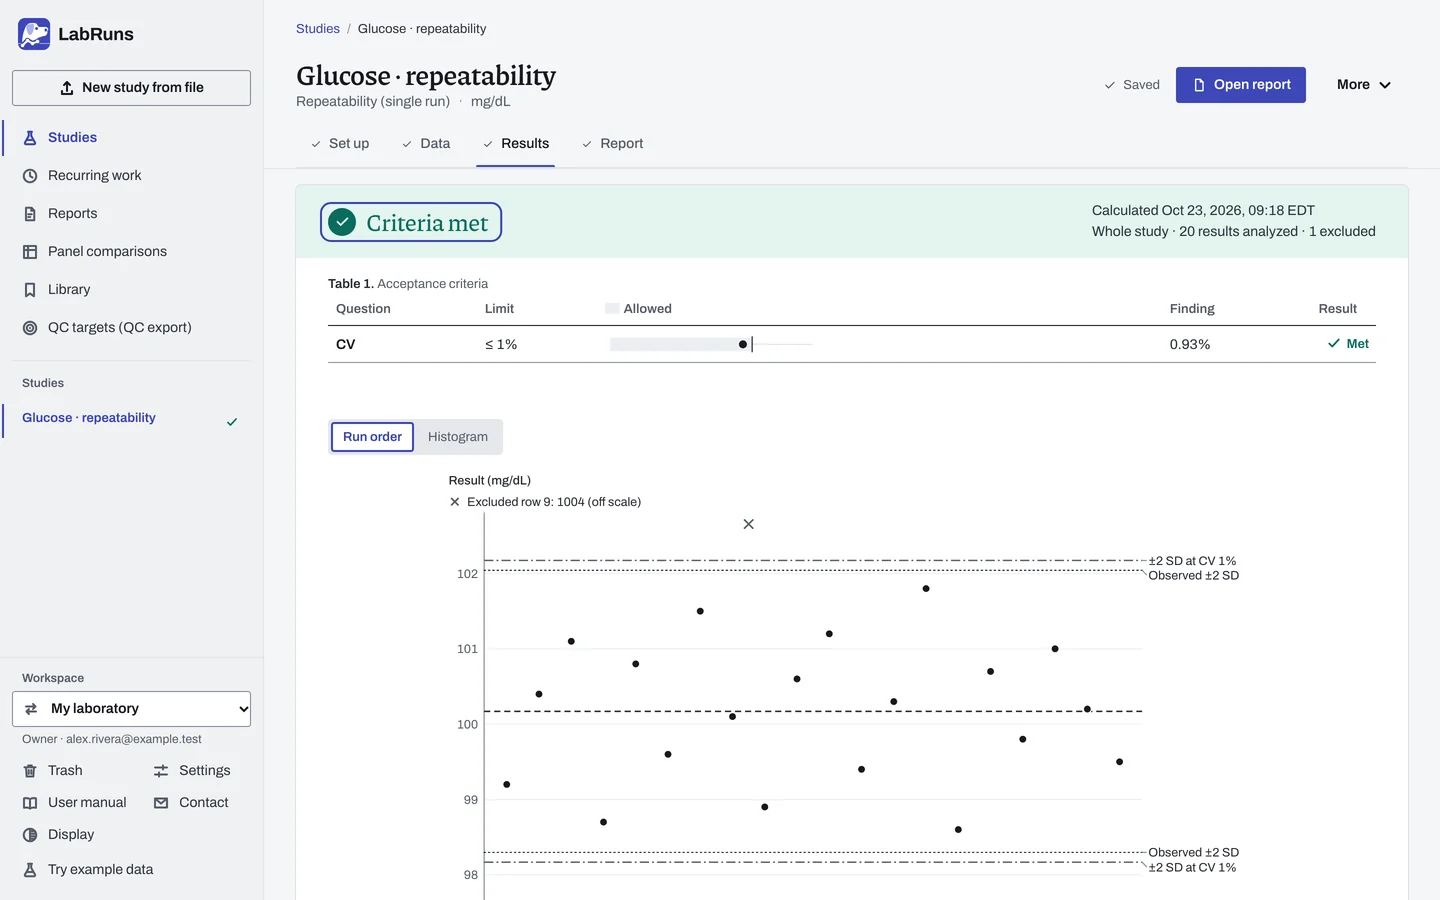Go to the Data tab
The image size is (1440, 900).
[x=426, y=144]
